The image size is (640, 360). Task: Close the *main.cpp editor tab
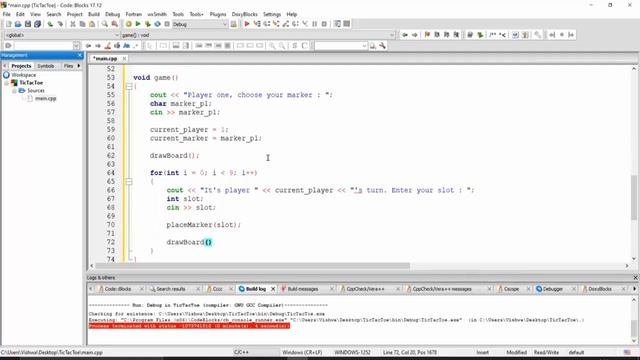[124, 59]
